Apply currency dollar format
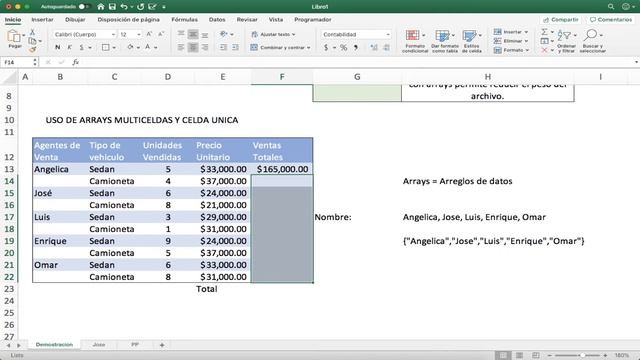 tap(326, 47)
